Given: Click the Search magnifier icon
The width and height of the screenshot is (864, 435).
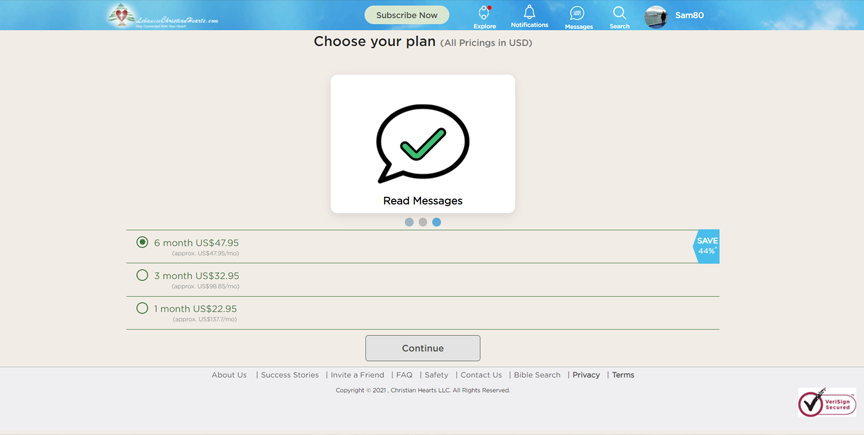Looking at the screenshot, I should [x=619, y=14].
